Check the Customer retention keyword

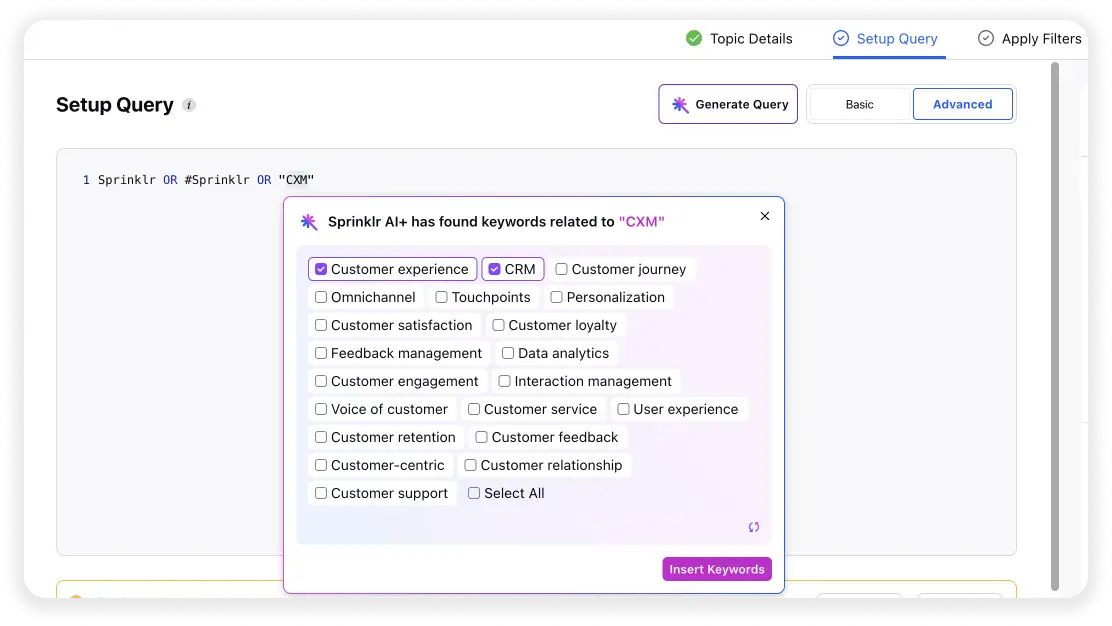[321, 437]
